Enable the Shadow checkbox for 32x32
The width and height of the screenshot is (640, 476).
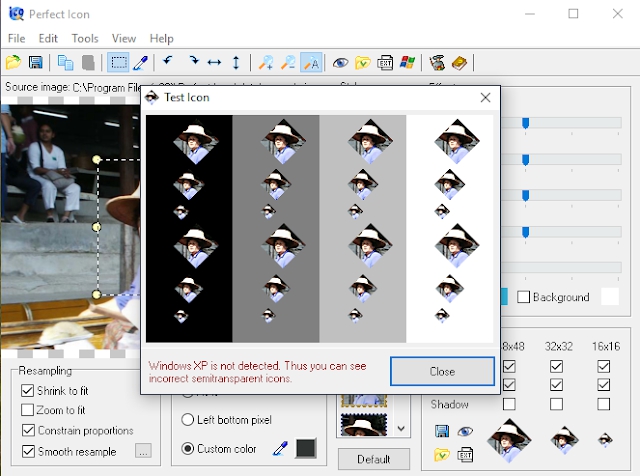556,404
